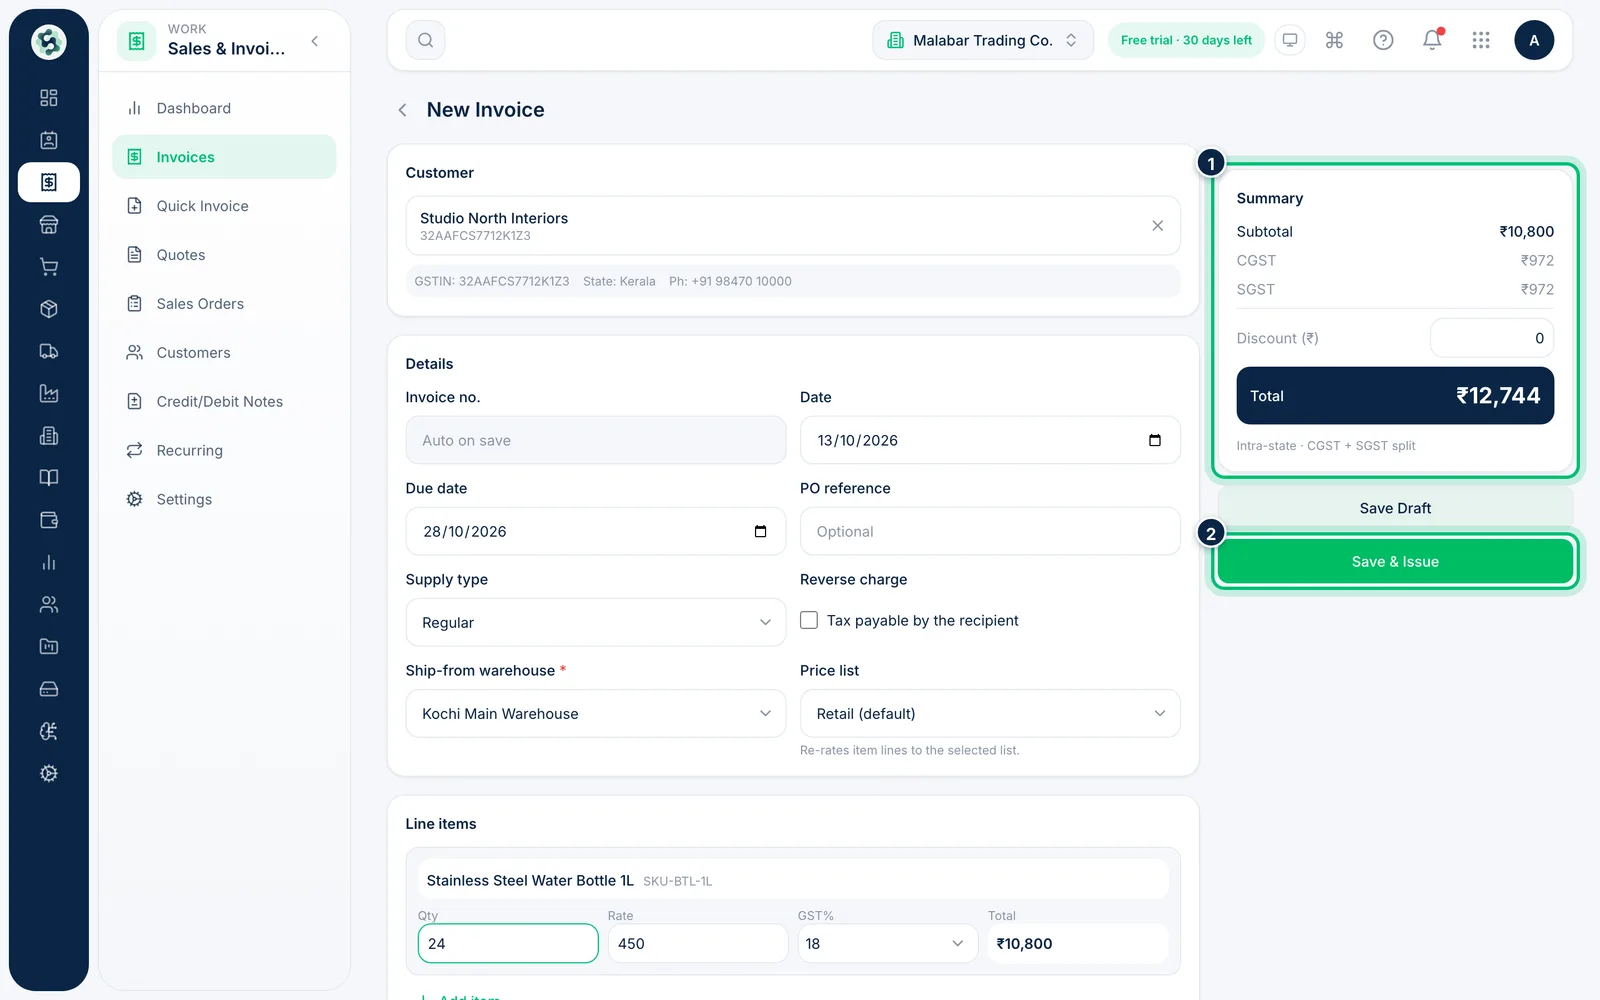Open the apps grid launcher
The height and width of the screenshot is (1000, 1600).
pyautogui.click(x=1481, y=40)
